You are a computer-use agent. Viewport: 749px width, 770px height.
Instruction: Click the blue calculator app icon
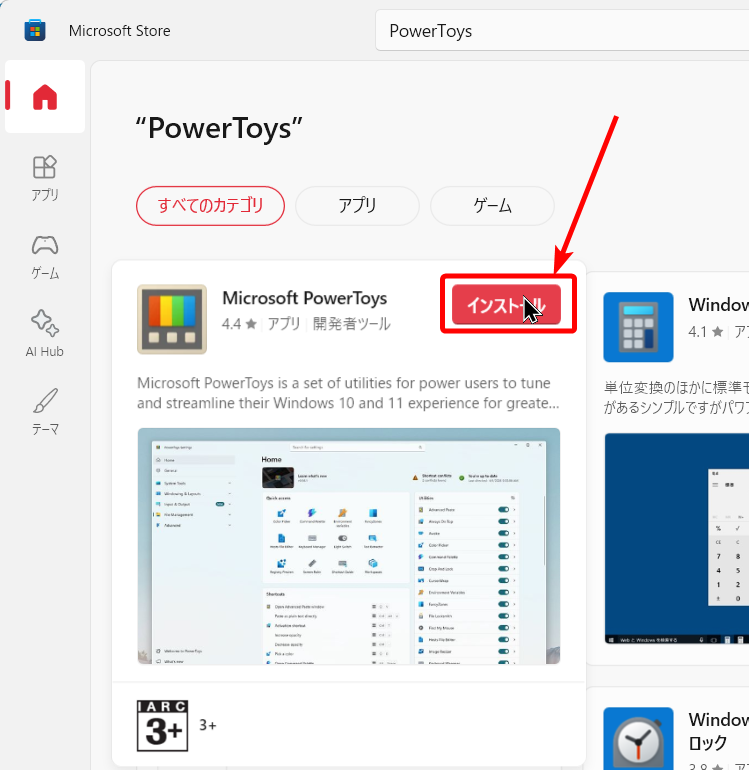[638, 327]
